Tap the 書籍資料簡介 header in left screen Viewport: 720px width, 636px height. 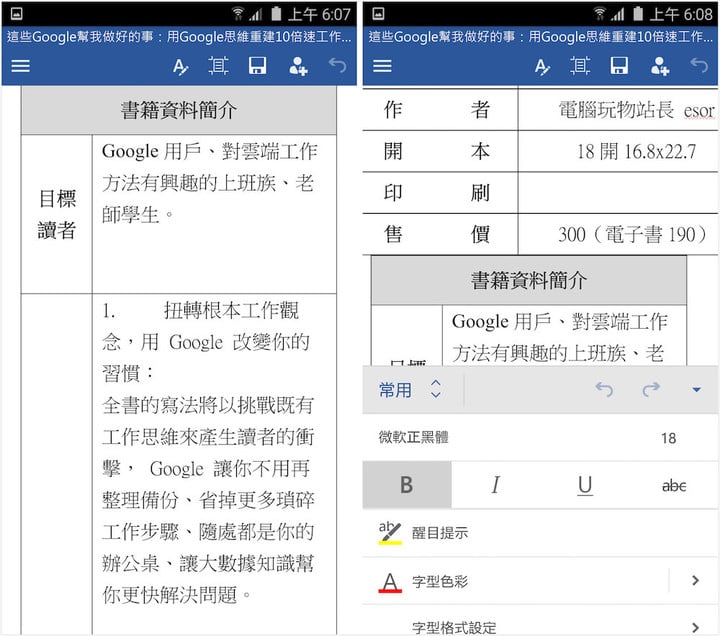[179, 110]
